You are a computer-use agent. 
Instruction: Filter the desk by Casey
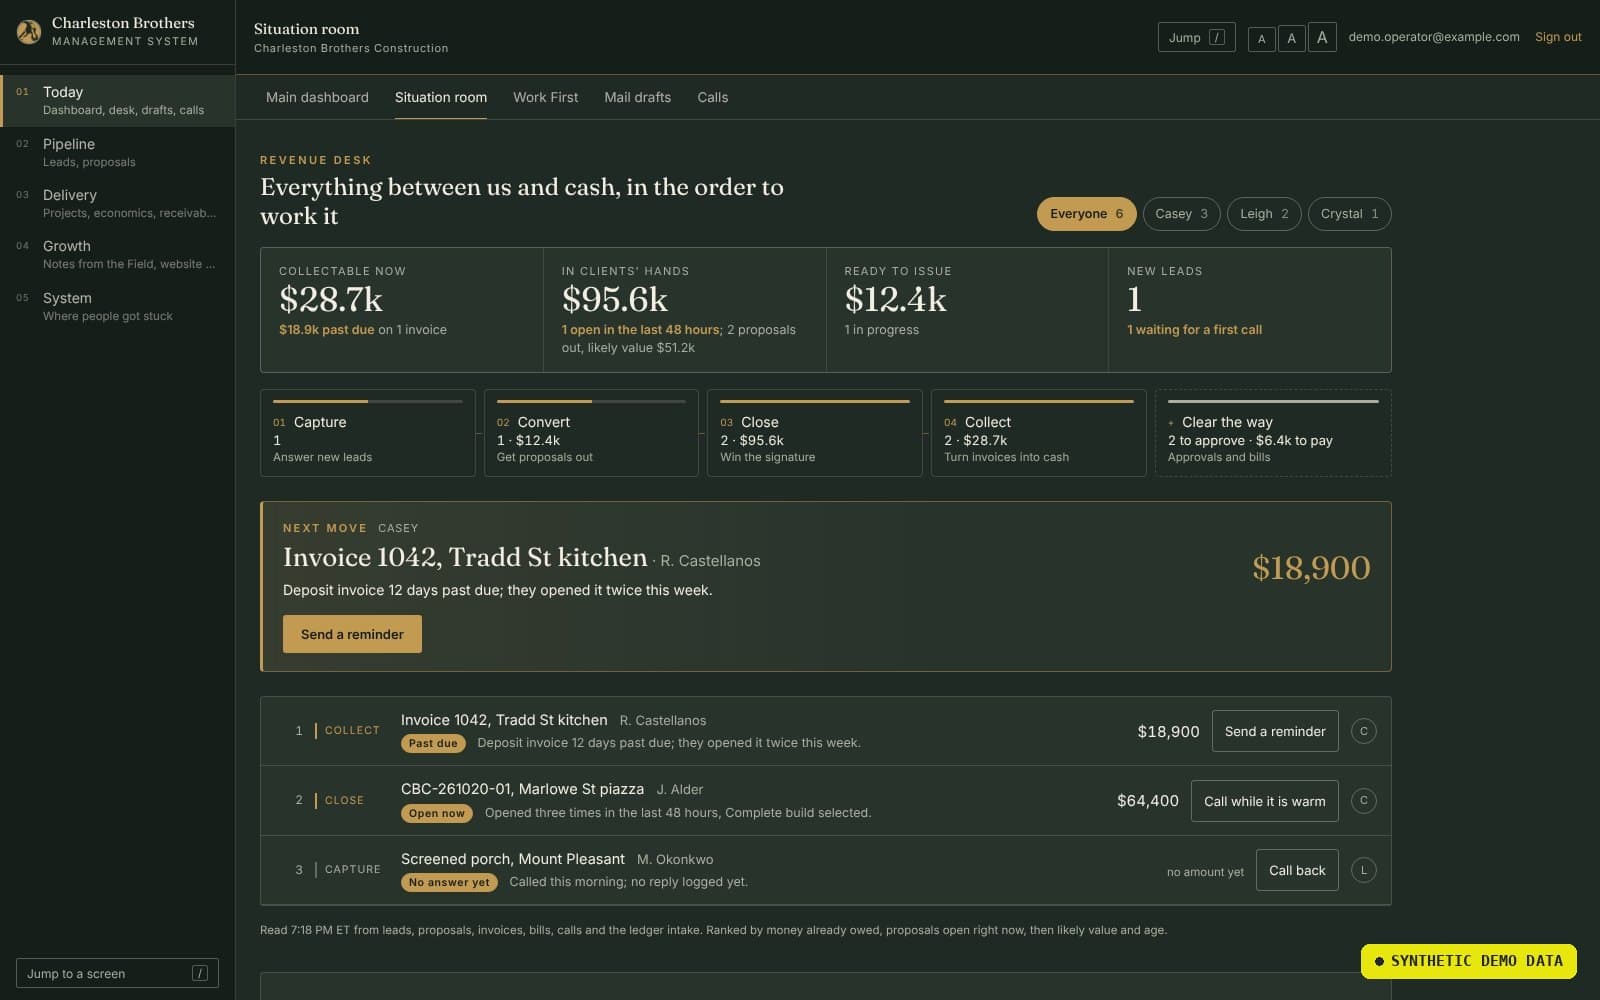(1181, 214)
